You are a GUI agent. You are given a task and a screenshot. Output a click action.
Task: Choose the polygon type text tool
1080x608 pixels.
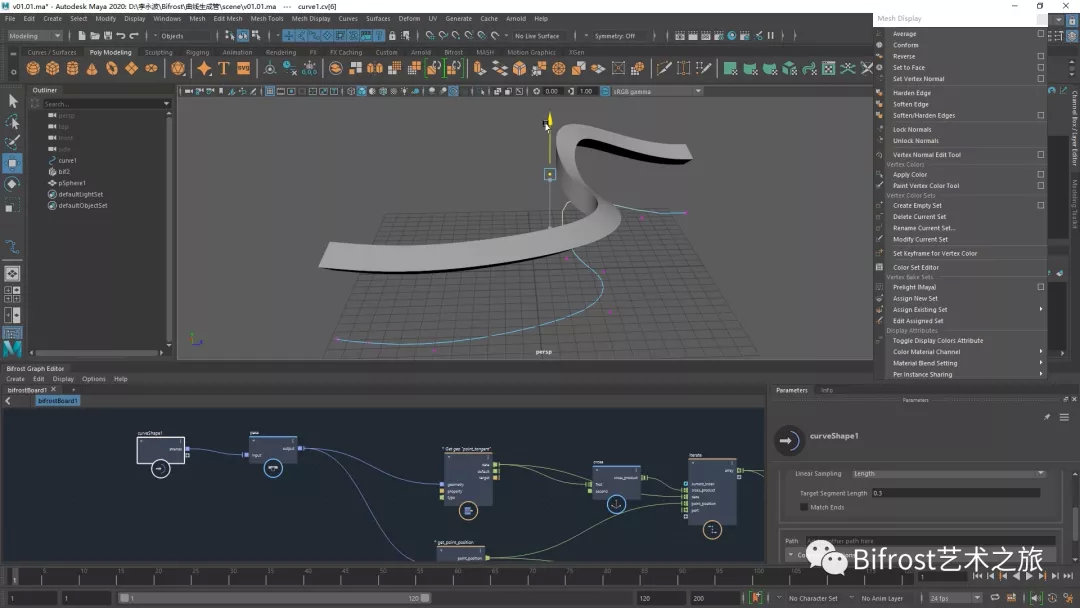(223, 68)
